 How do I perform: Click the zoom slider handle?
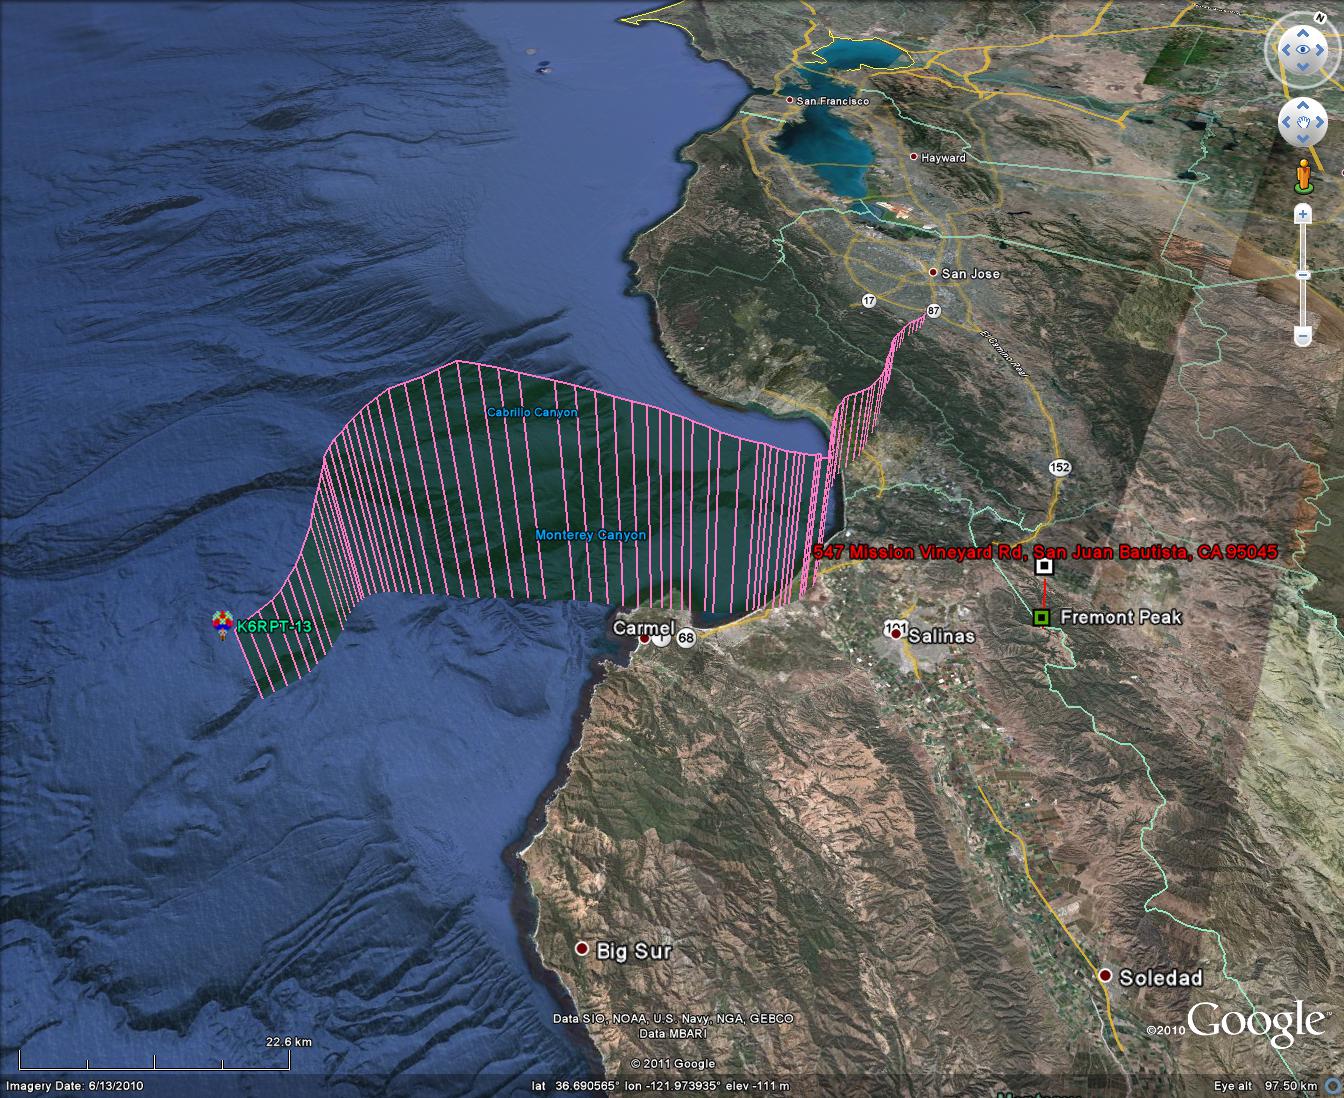point(1303,275)
